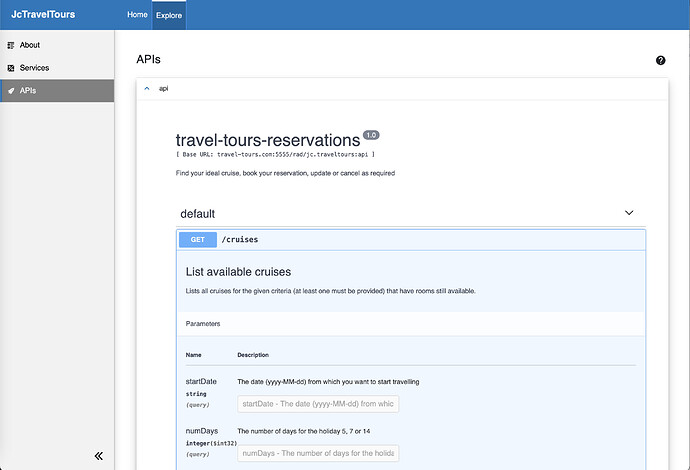Screen dimensions: 690x470
Task: Click the List available cruises heading
Action: [238, 272]
